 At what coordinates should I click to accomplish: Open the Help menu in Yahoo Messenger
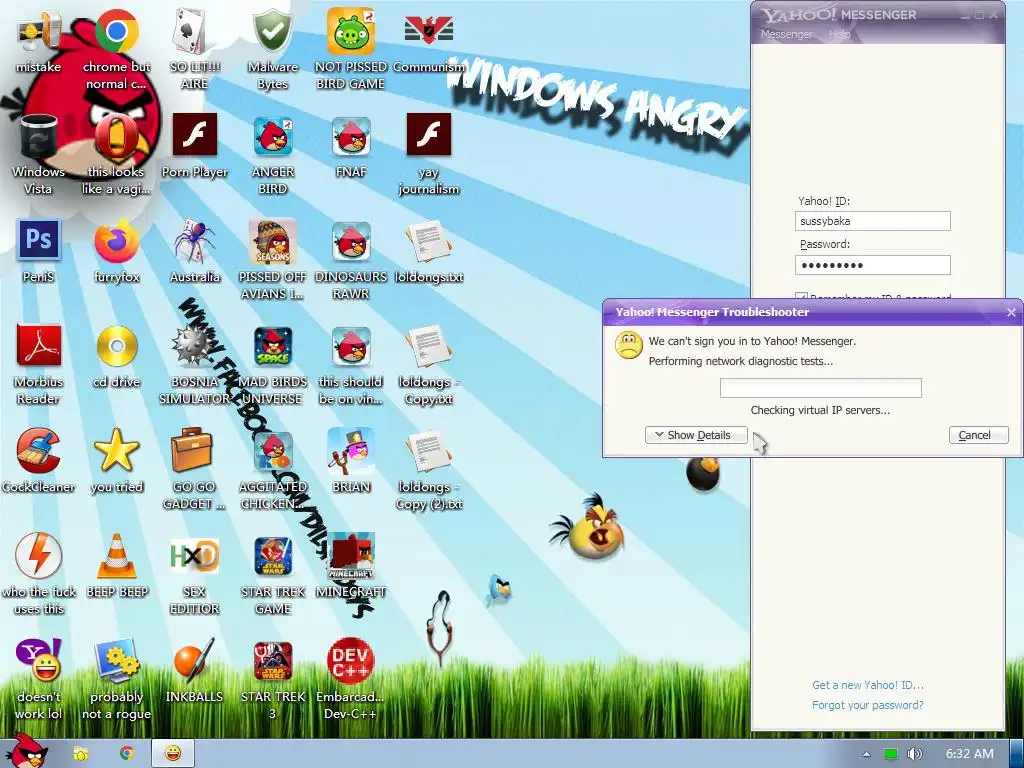tap(839, 34)
